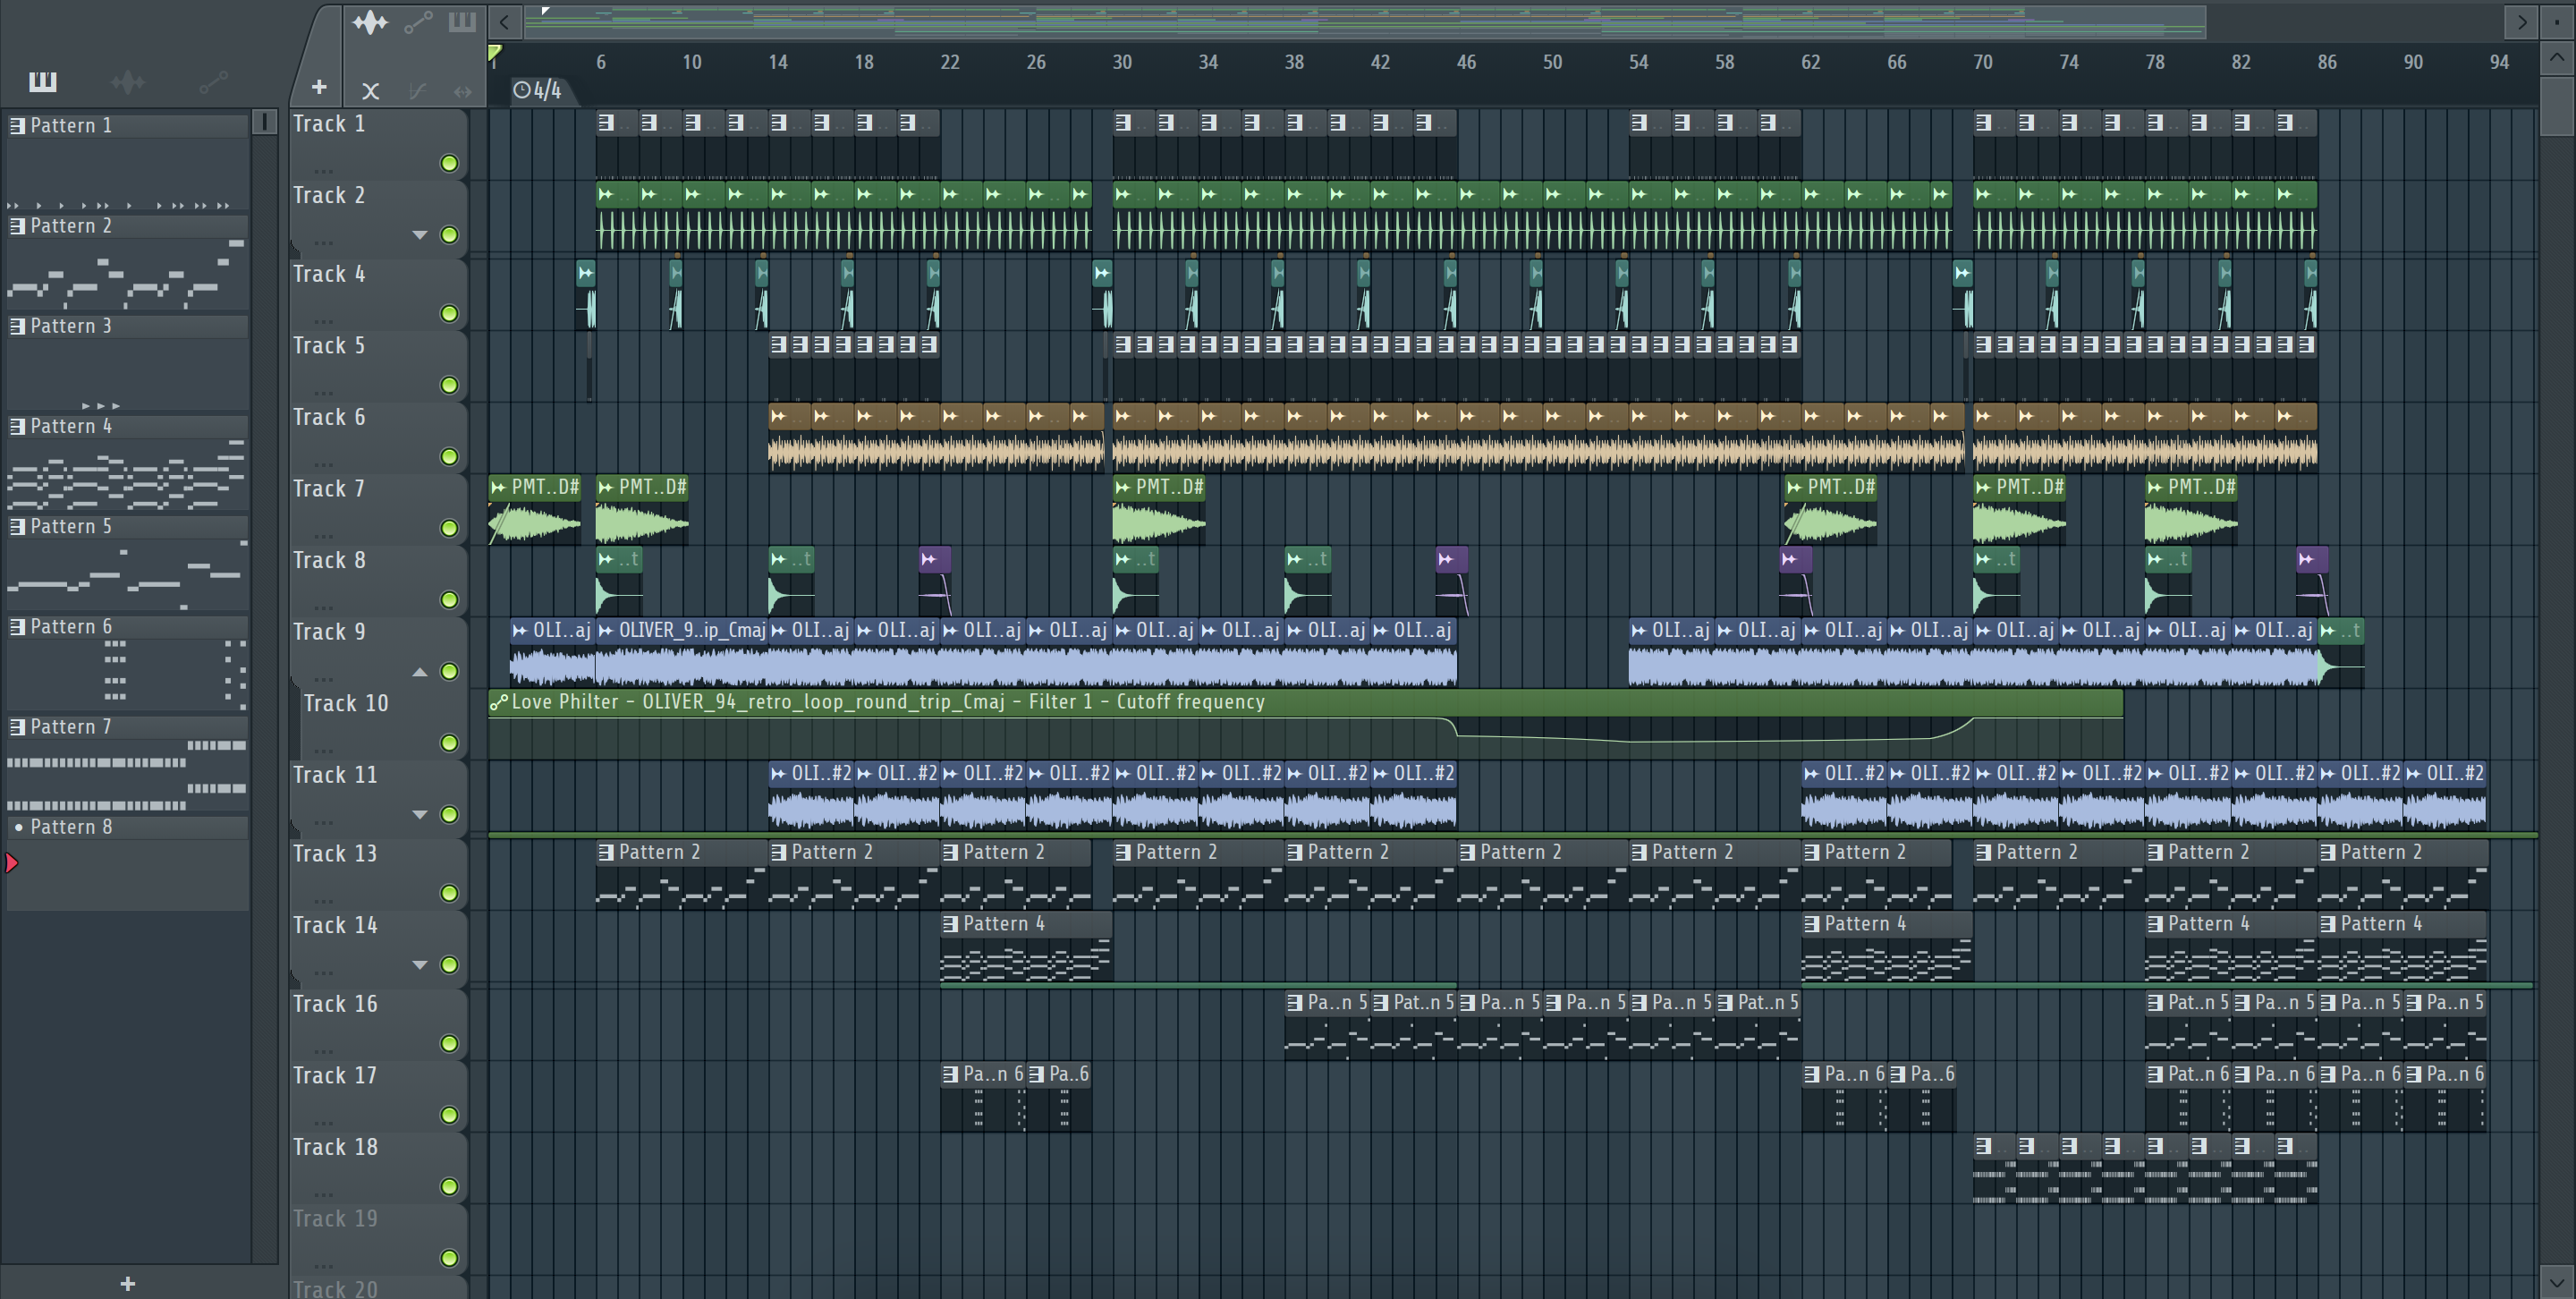Image resolution: width=2576 pixels, height=1299 pixels.
Task: Click the Track 18 header name
Action: click(x=335, y=1147)
